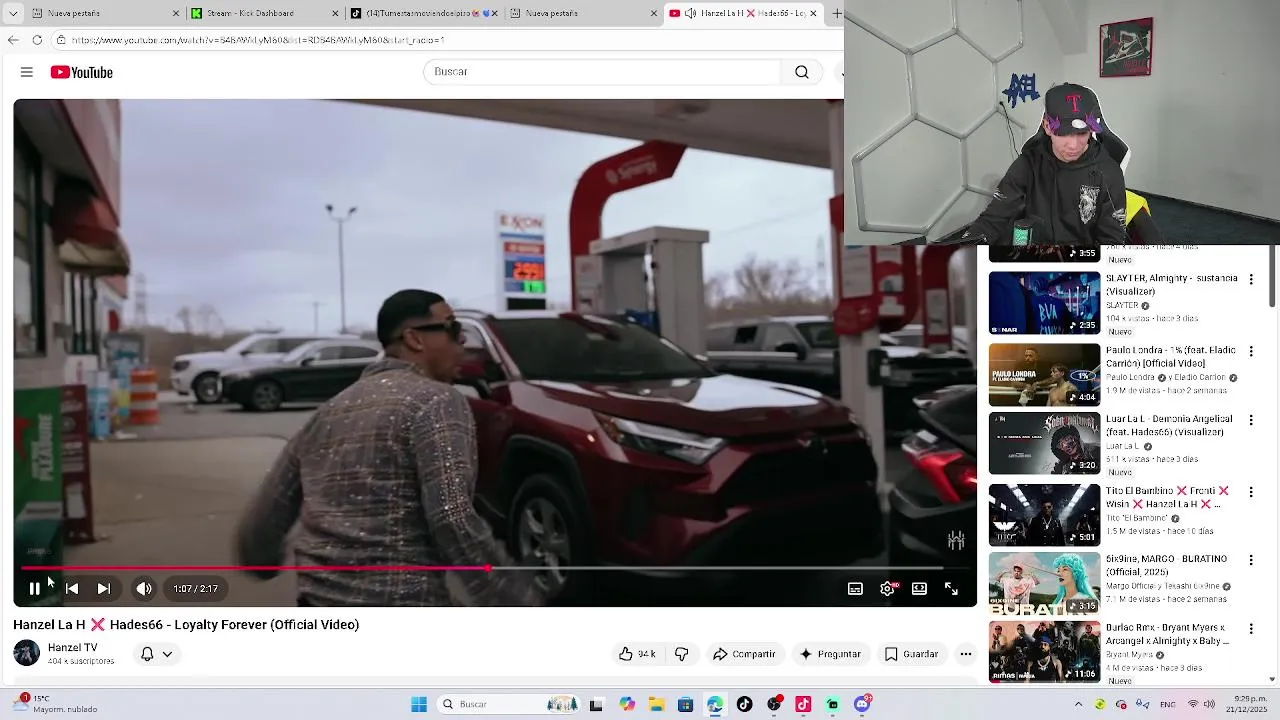1280x720 pixels.
Task: Open Copilot from the taskbar
Action: [627, 704]
